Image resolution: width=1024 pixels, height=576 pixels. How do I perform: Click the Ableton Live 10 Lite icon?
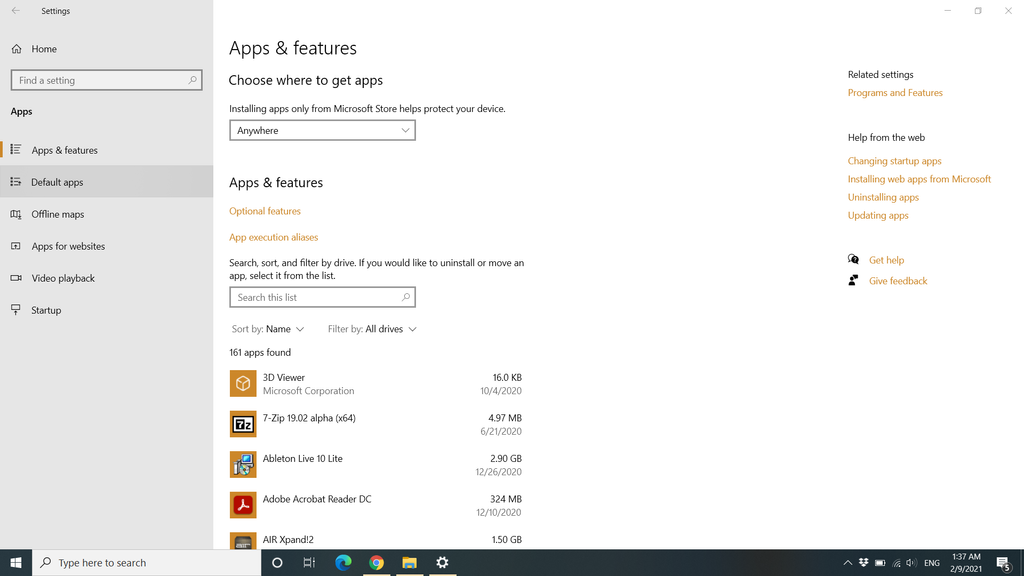tap(242, 464)
